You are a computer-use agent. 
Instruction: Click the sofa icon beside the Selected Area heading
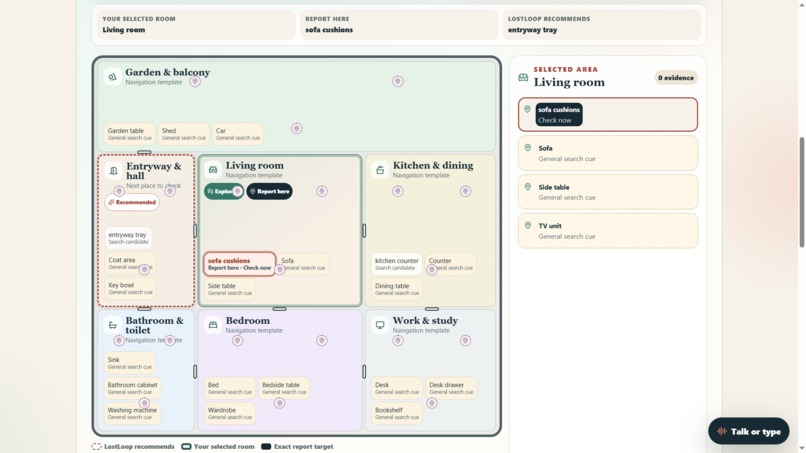tap(523, 78)
